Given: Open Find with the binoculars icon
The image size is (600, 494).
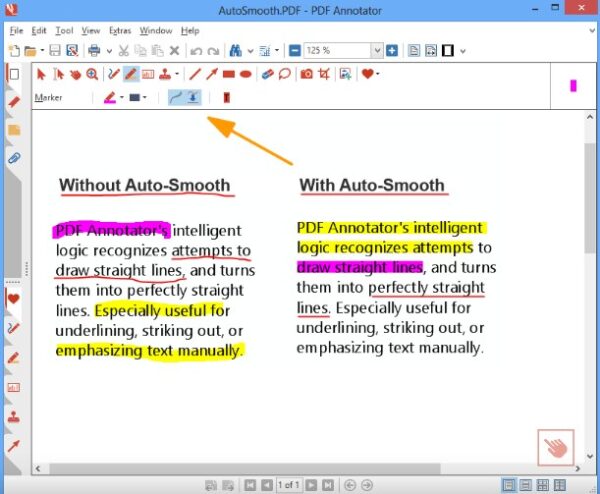Looking at the screenshot, I should click(x=235, y=51).
